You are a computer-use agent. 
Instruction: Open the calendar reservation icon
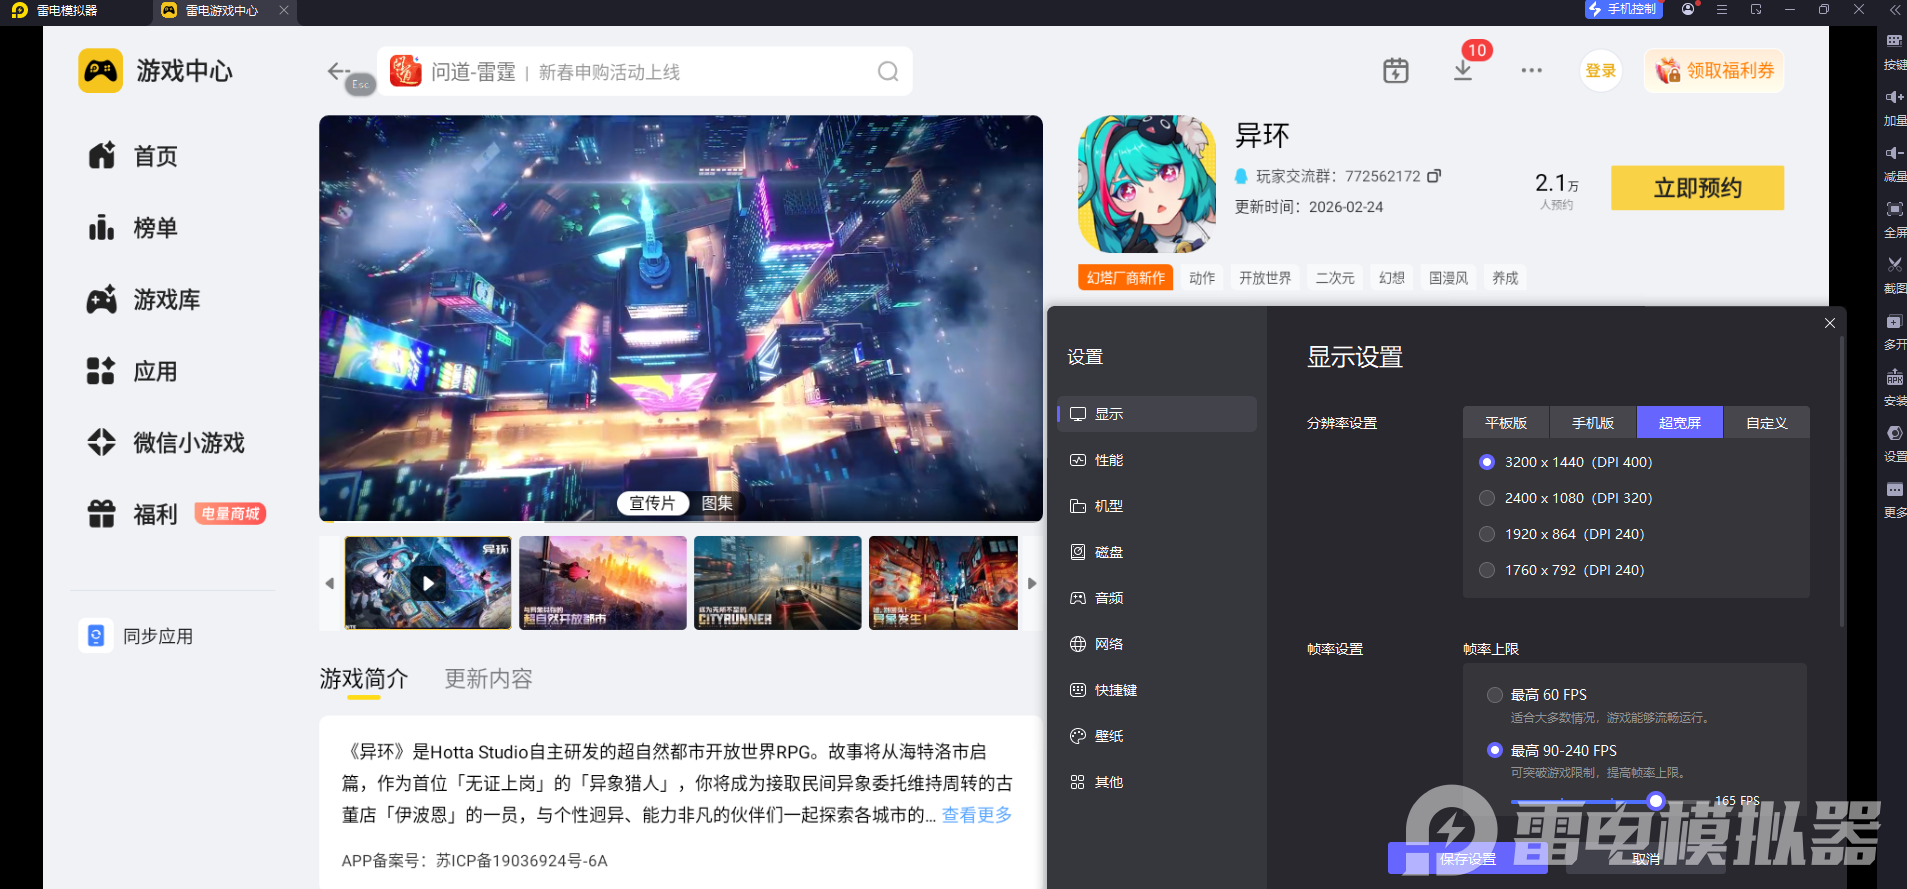tap(1396, 71)
